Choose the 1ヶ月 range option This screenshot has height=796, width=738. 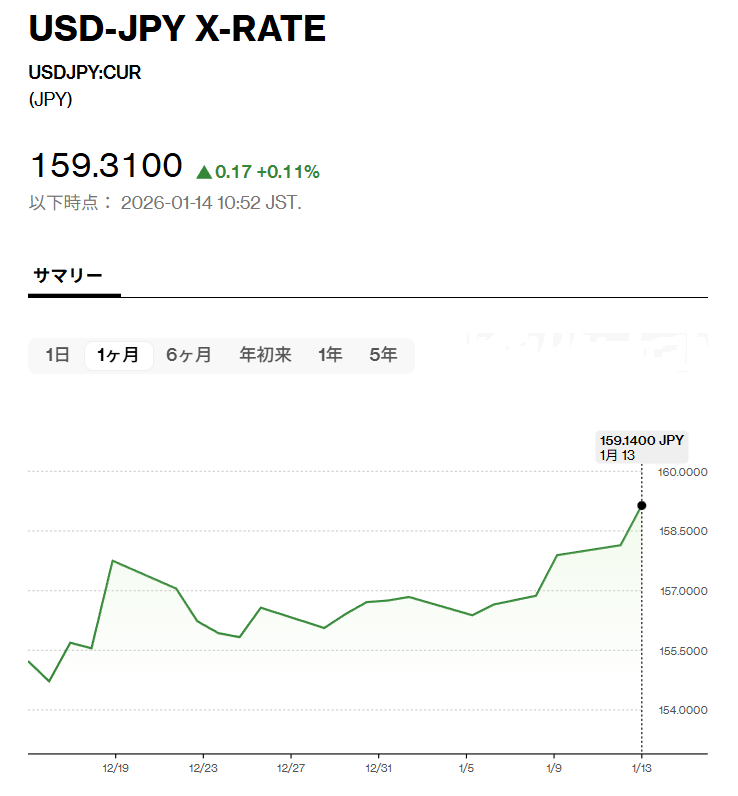click(x=118, y=355)
